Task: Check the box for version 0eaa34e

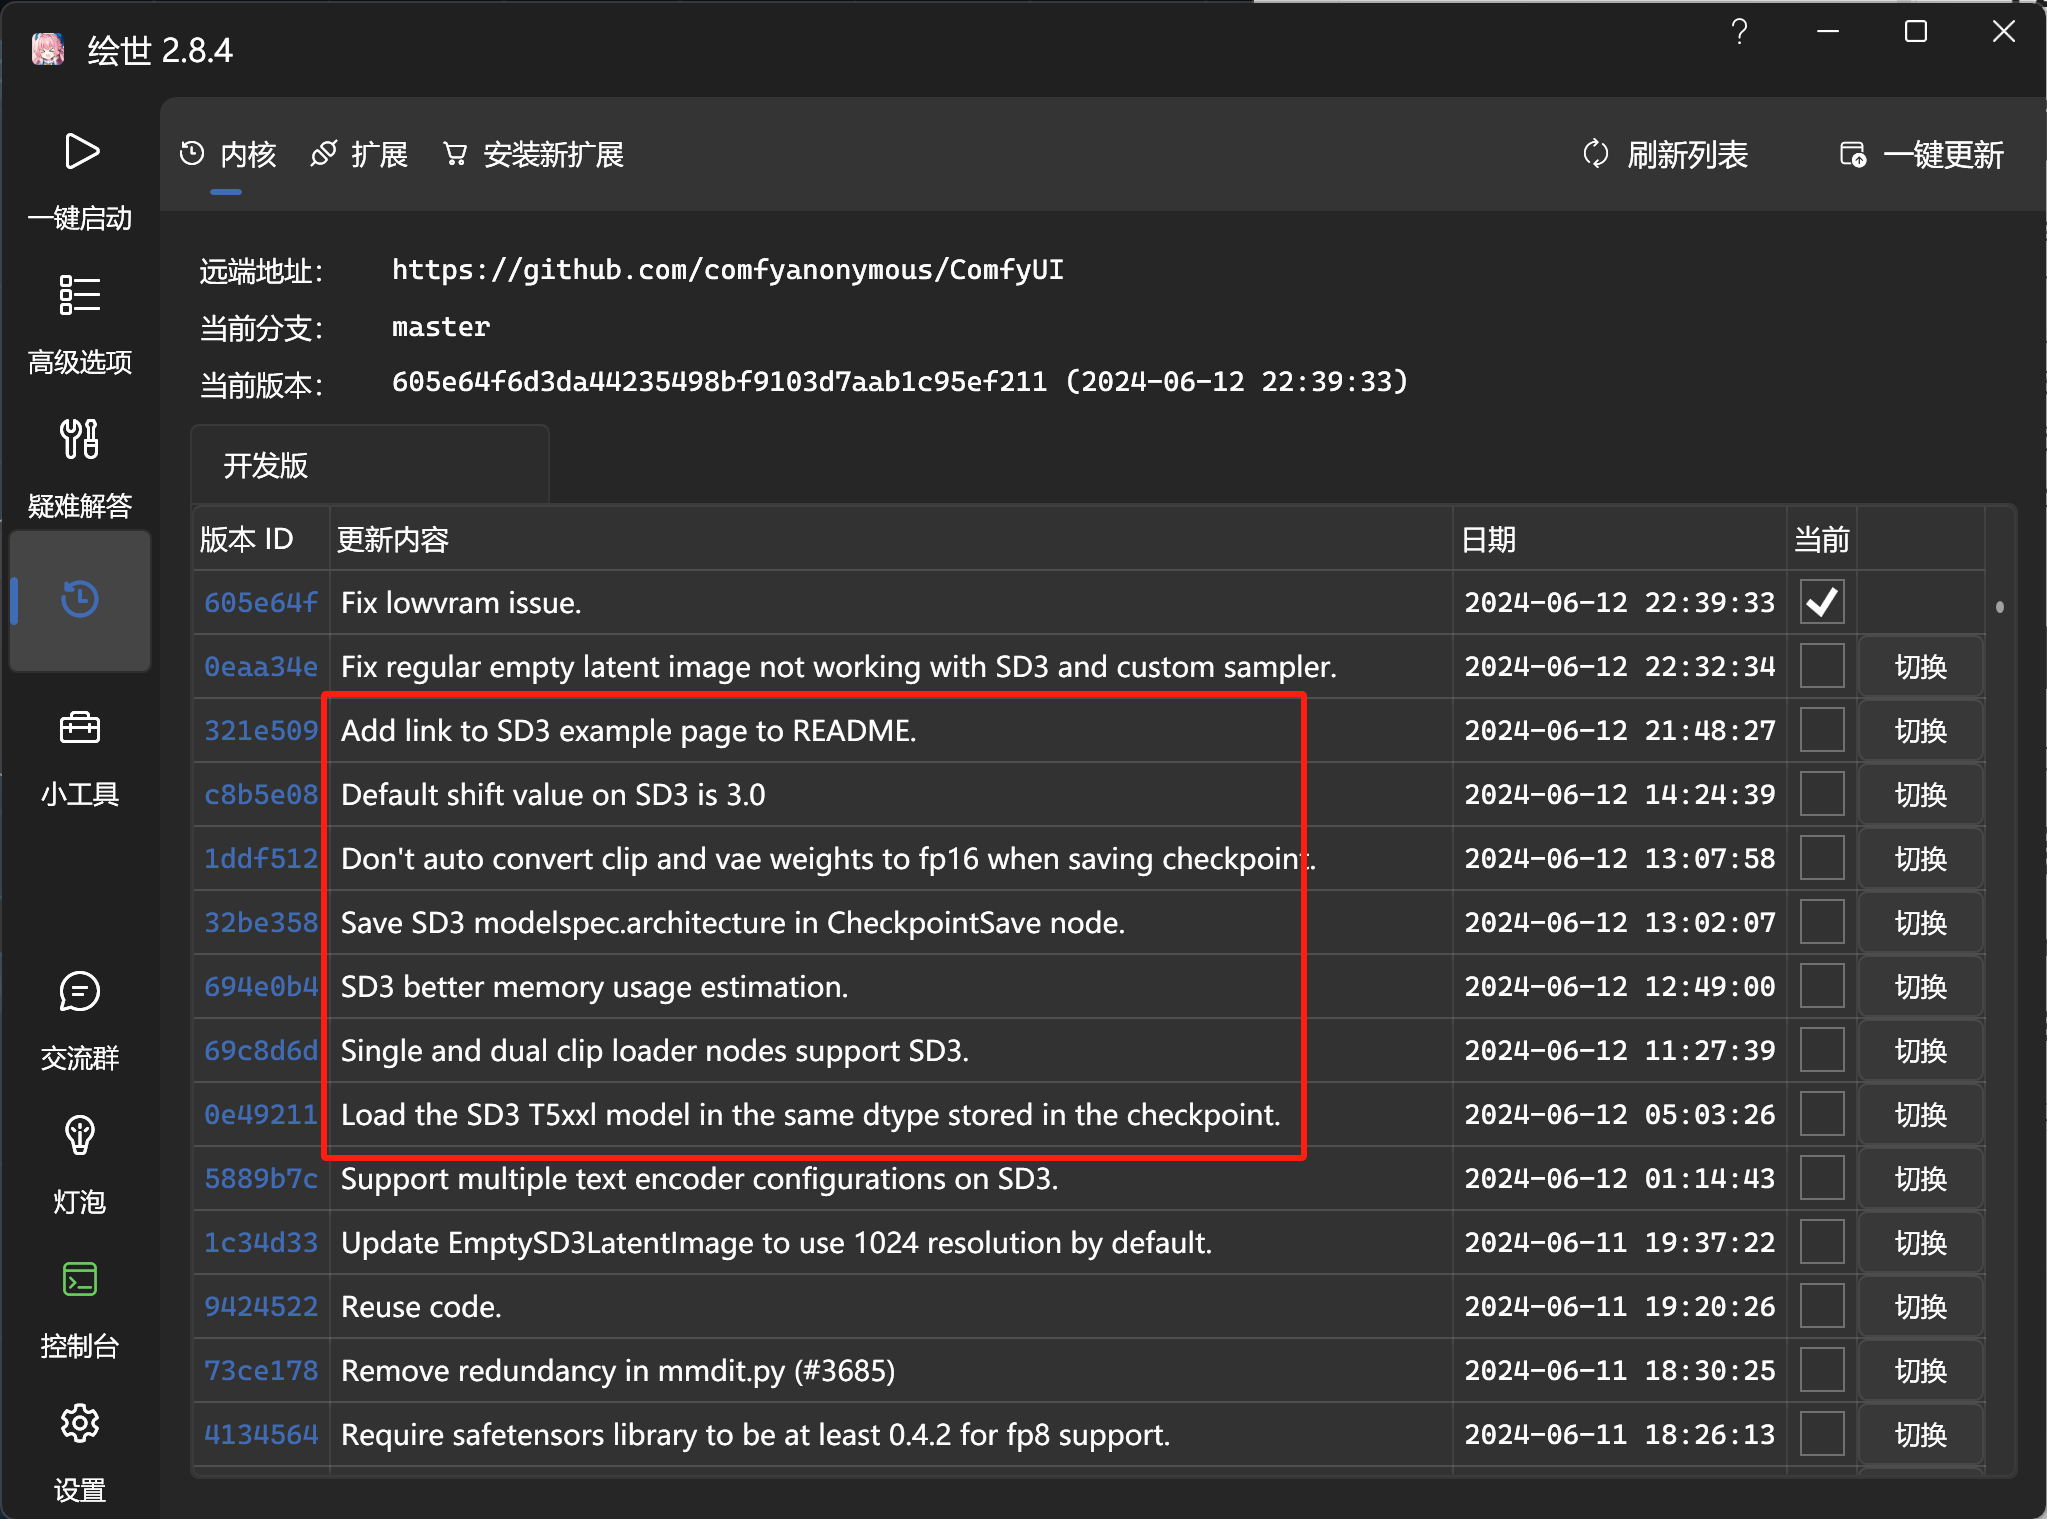Action: [x=1822, y=666]
